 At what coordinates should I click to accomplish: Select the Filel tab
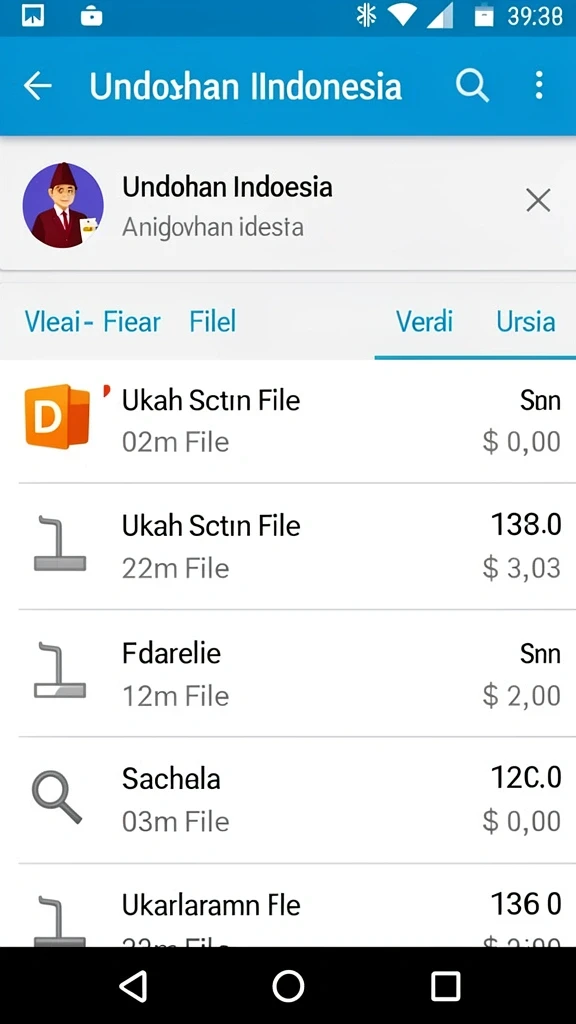[212, 322]
